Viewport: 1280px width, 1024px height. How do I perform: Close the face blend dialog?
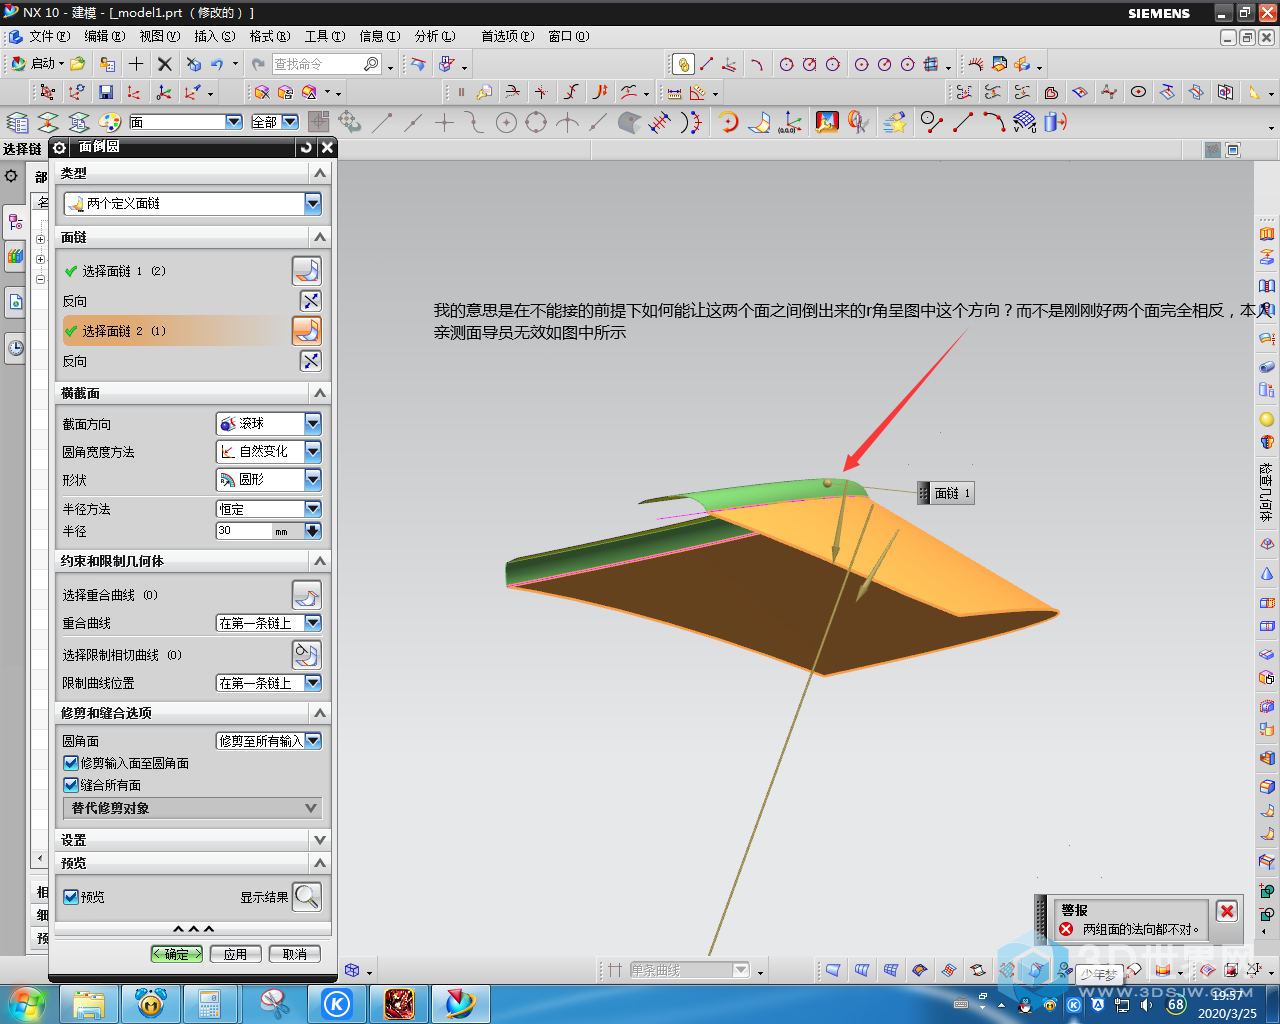(326, 147)
